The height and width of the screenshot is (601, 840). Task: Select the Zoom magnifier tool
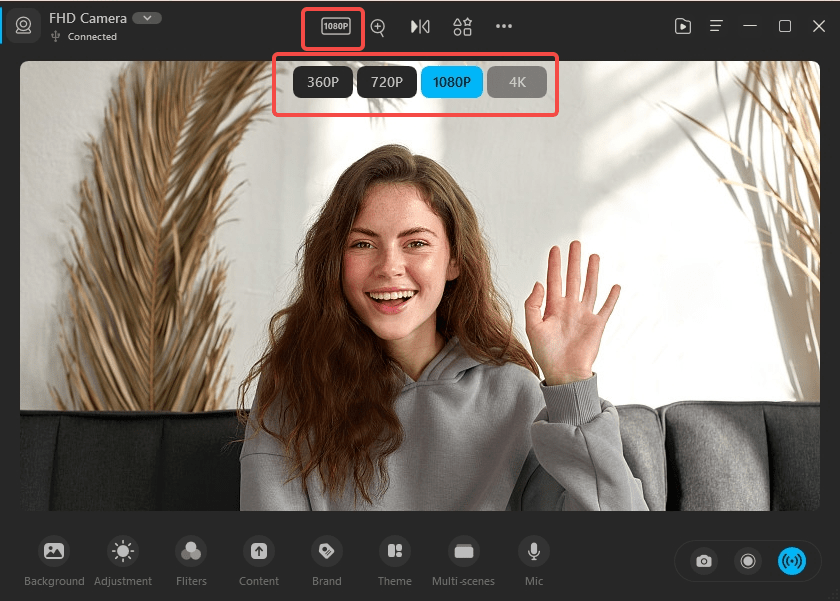click(x=378, y=27)
